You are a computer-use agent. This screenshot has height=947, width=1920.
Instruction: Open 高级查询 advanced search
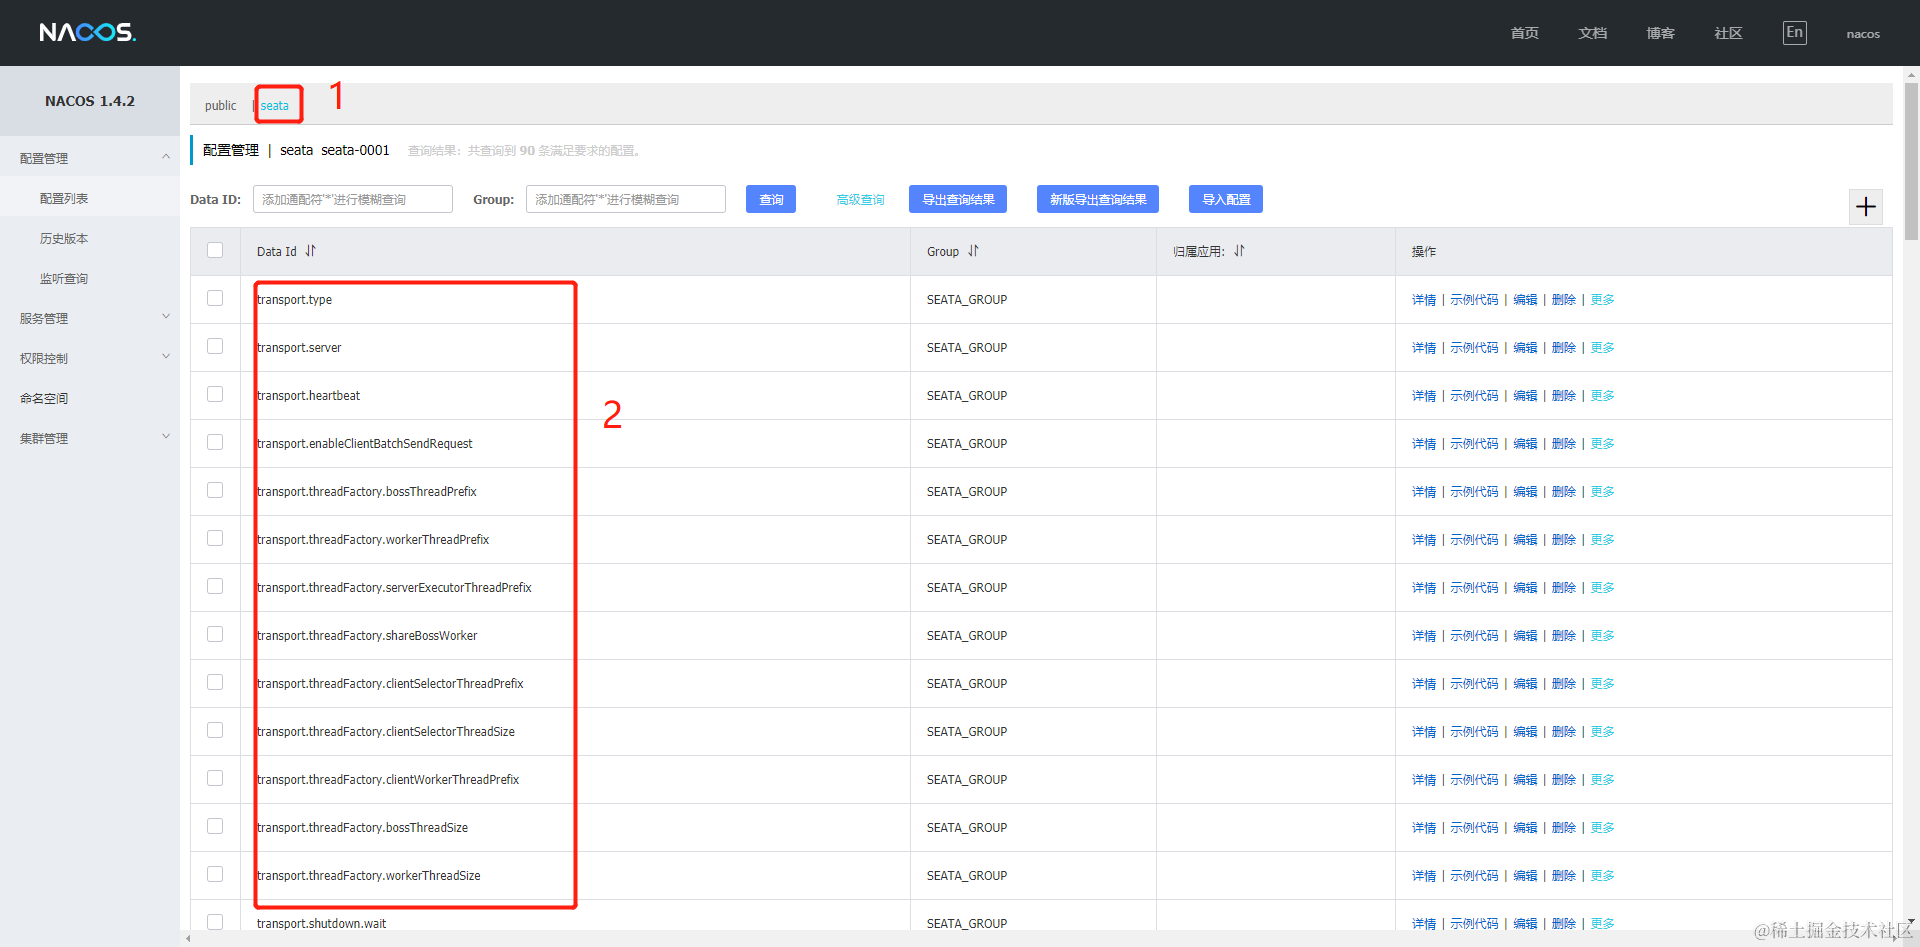860,200
